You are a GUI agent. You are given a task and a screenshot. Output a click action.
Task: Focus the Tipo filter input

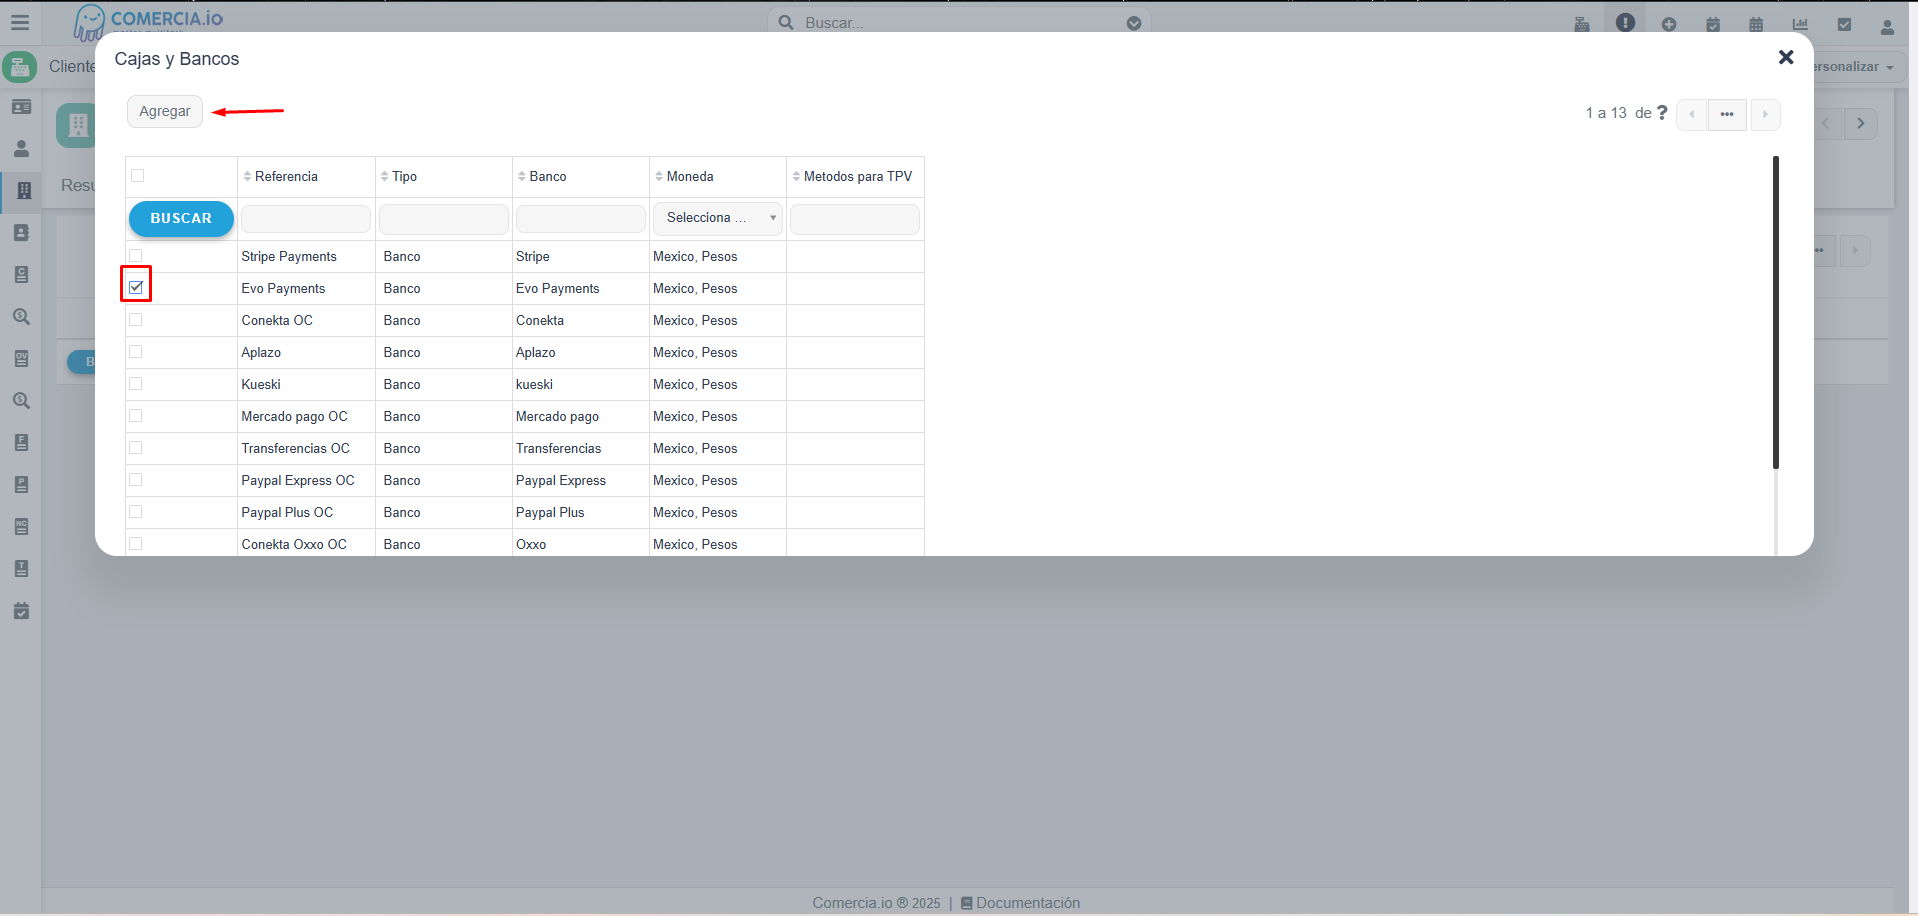pyautogui.click(x=444, y=219)
